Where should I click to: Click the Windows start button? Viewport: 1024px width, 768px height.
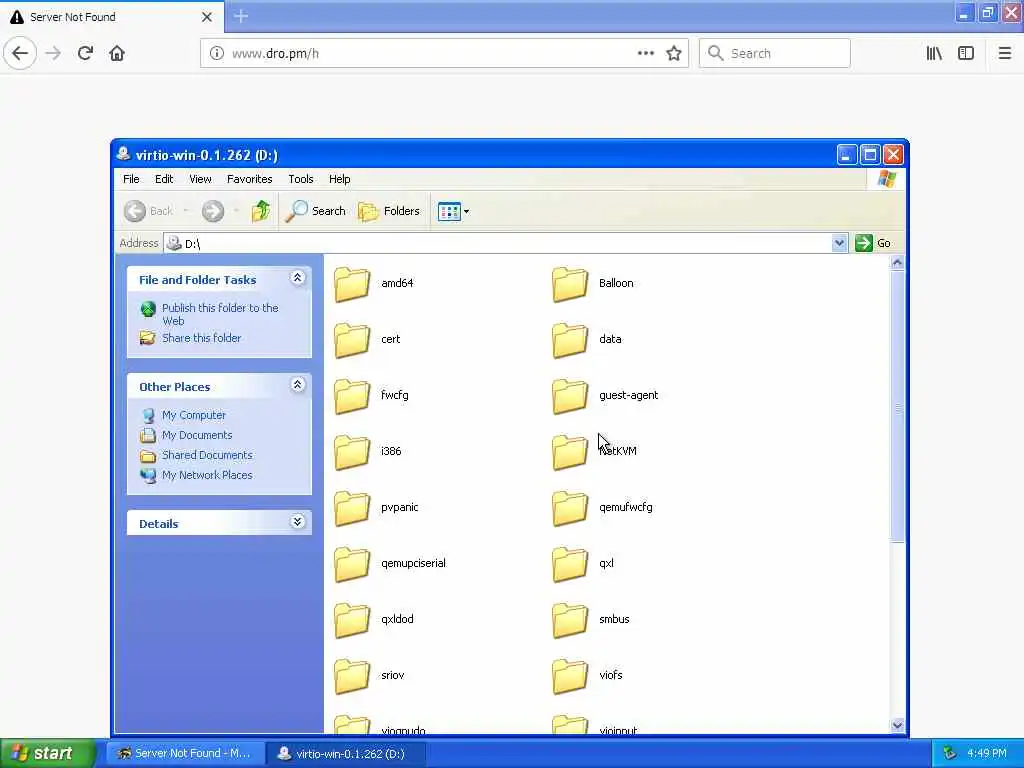48,753
